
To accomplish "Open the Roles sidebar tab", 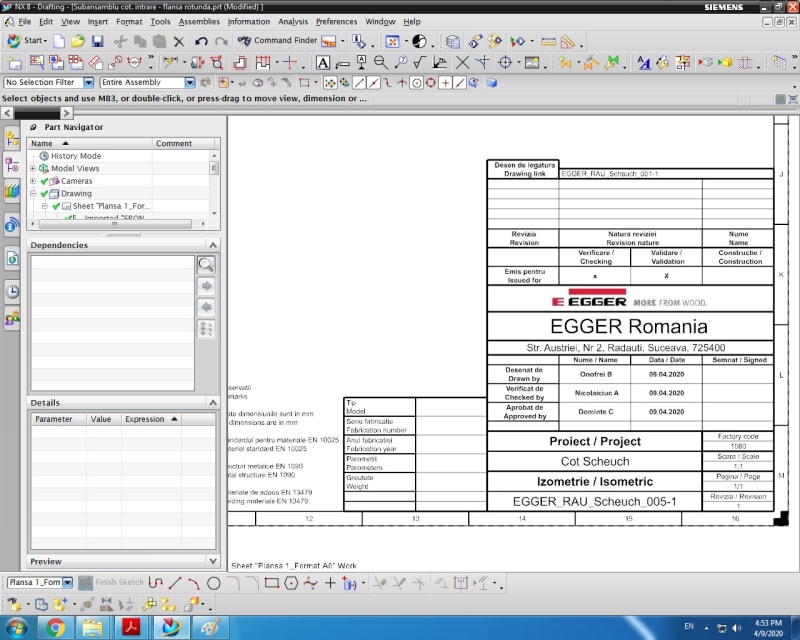I will [12, 318].
